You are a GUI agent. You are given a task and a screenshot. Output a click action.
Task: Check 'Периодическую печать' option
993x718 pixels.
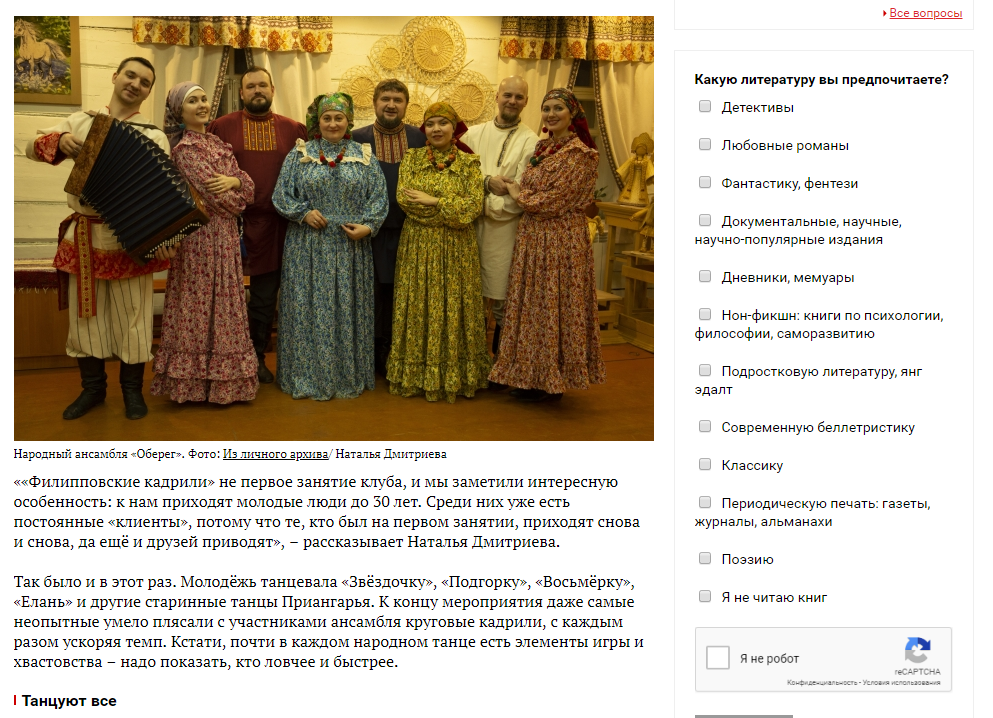[705, 503]
